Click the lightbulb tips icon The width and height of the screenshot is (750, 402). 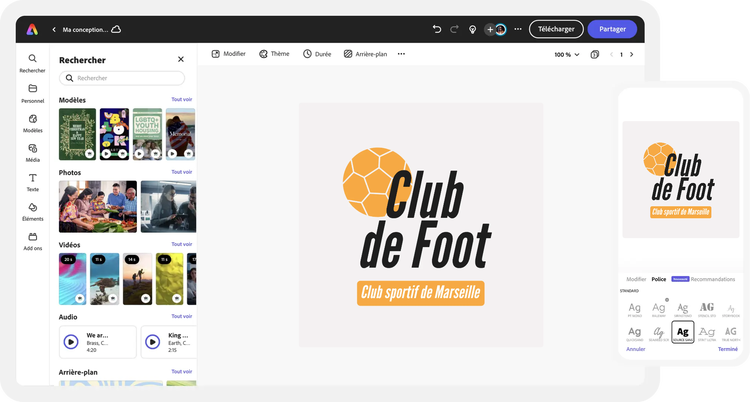tap(472, 29)
